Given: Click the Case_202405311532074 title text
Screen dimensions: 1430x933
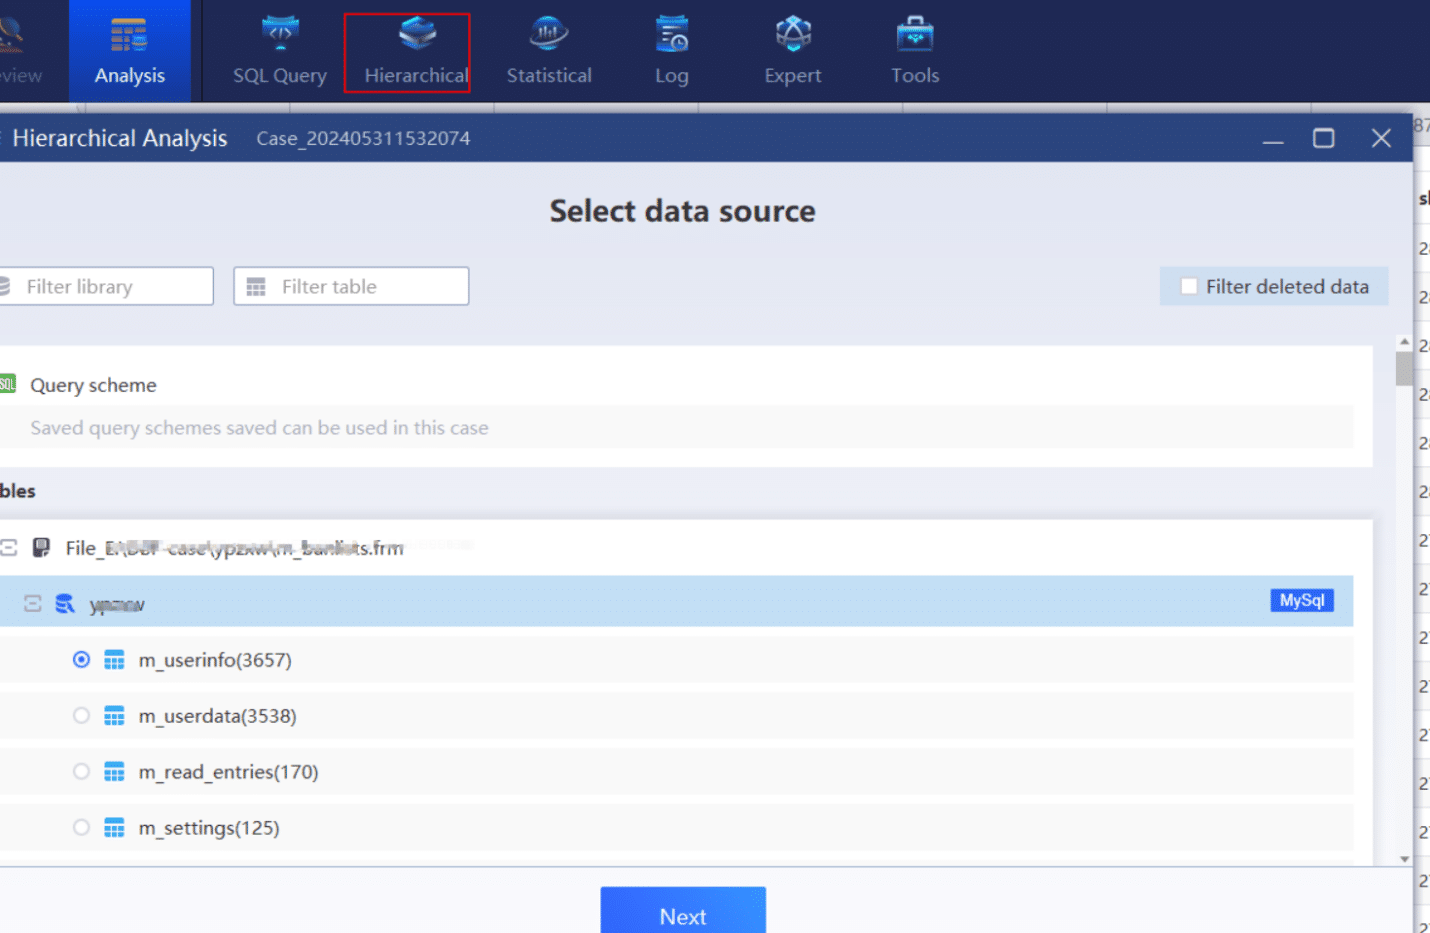Looking at the screenshot, I should pyautogui.click(x=363, y=138).
